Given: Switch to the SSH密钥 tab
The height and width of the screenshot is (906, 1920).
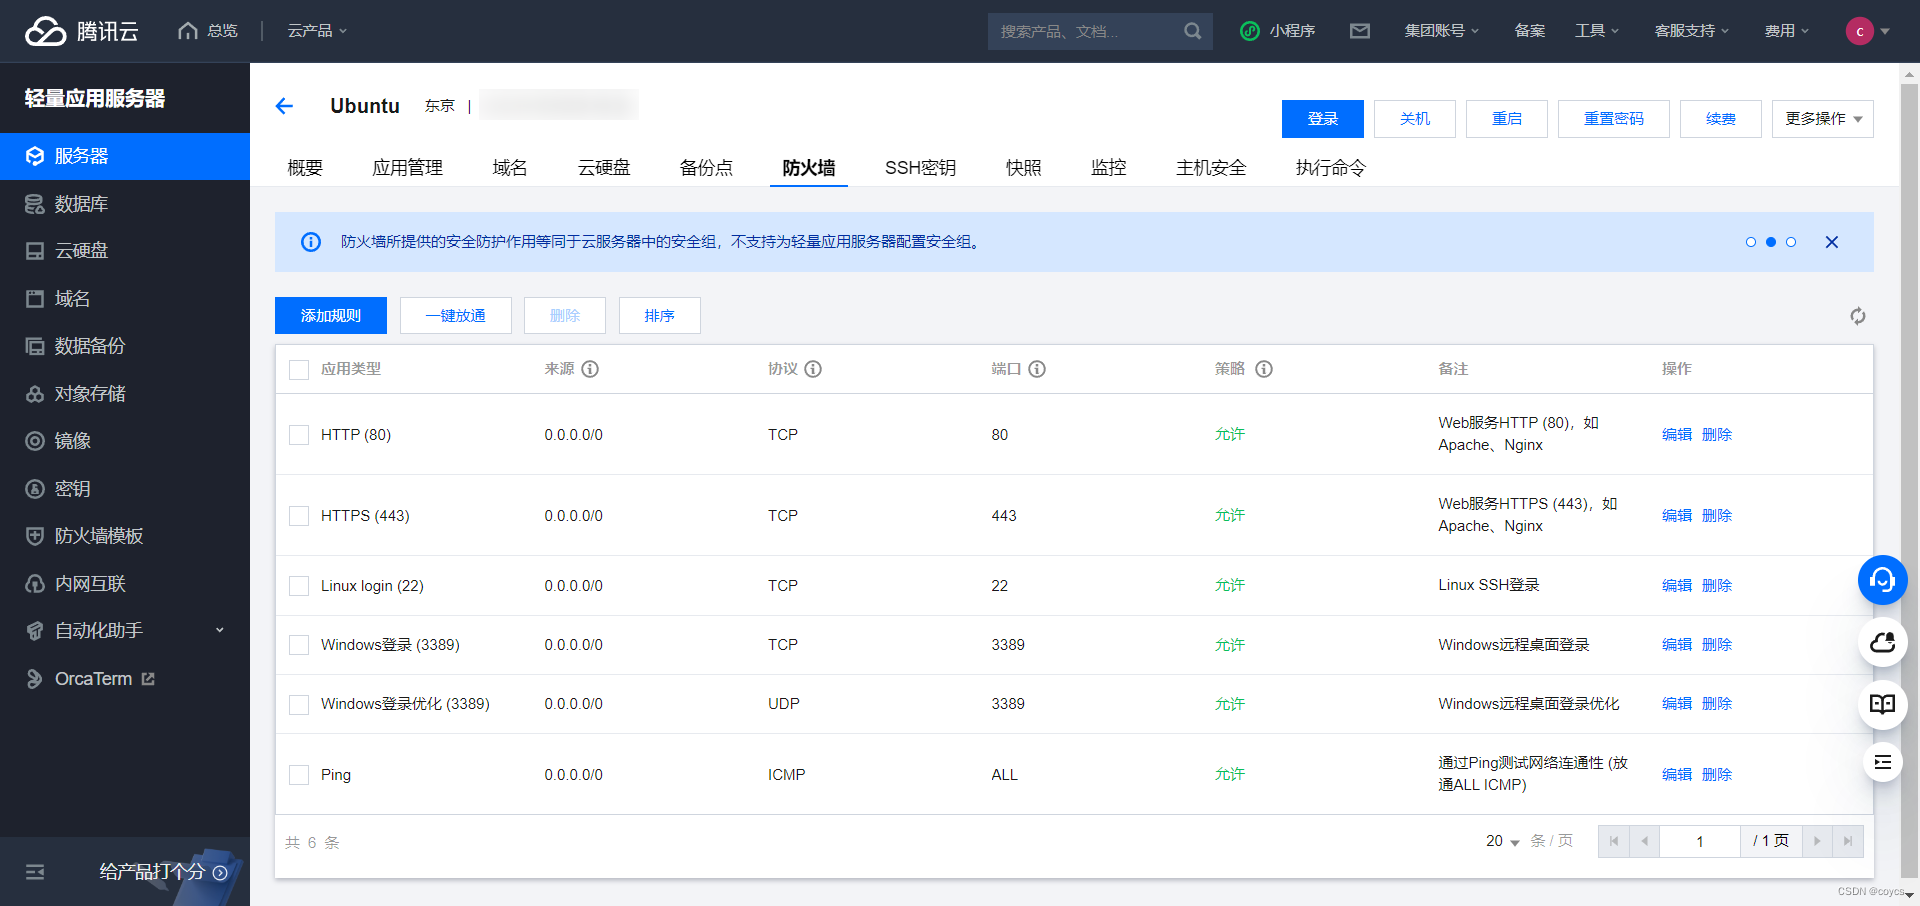Looking at the screenshot, I should tap(920, 168).
